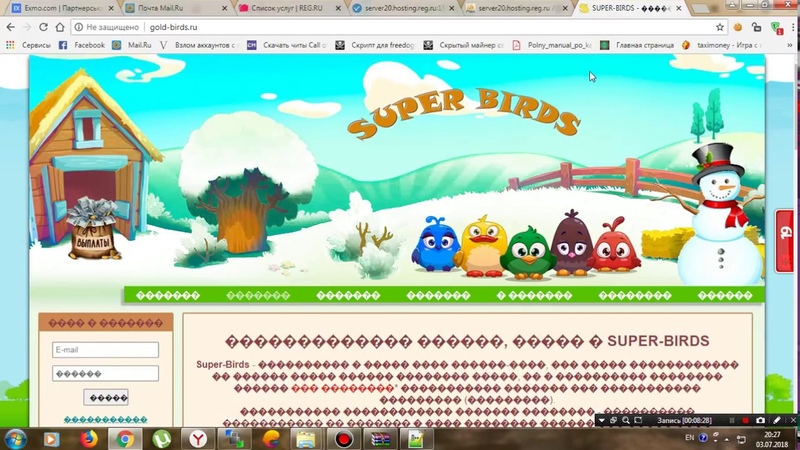Open the Windows Start menu
Screen dimensions: 800x450
(x=16, y=438)
